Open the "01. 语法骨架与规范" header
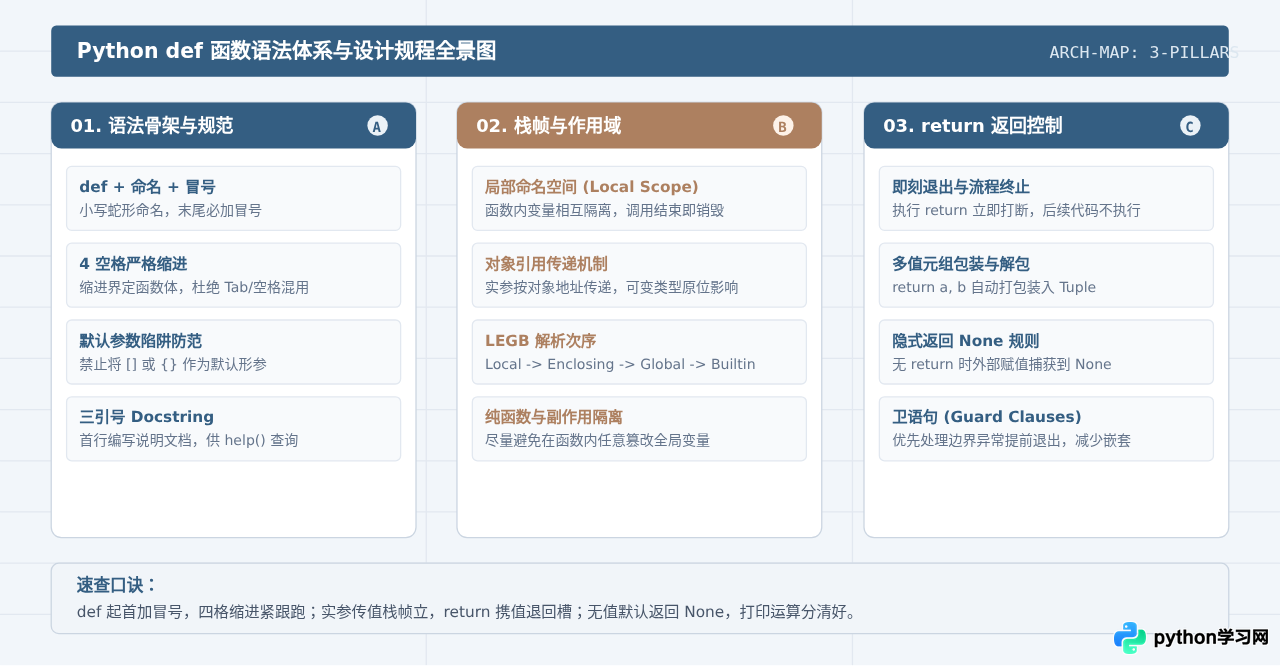The image size is (1280, 666). [x=233, y=126]
